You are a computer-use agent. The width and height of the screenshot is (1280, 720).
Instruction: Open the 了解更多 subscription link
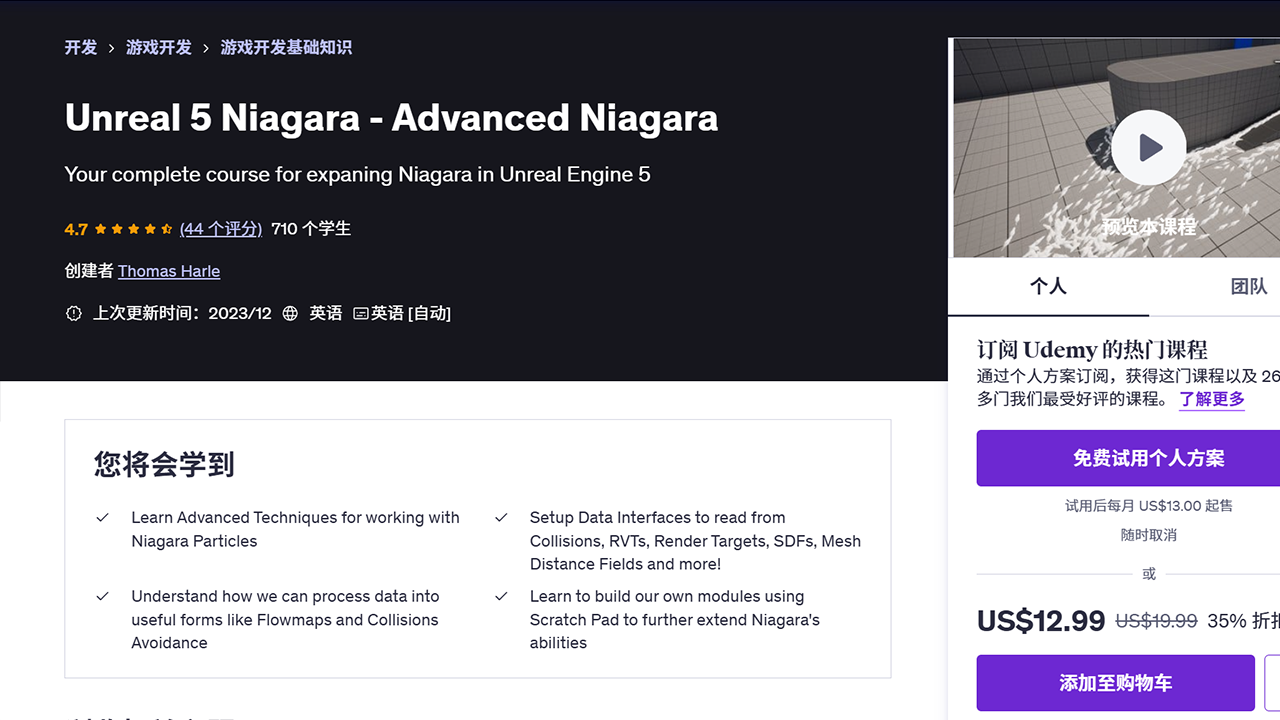tap(1211, 399)
